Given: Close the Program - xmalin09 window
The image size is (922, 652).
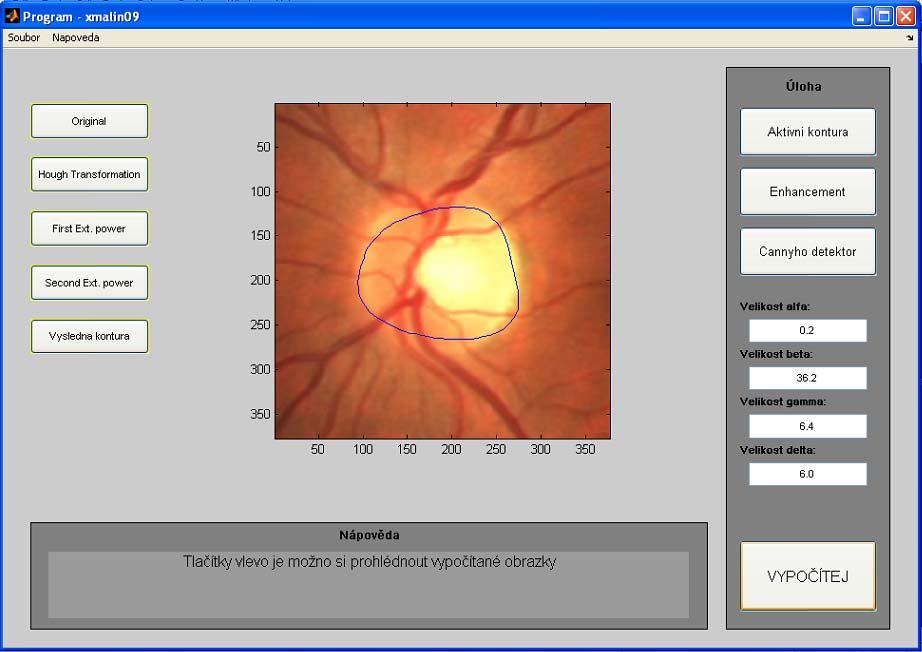Looking at the screenshot, I should coord(906,16).
